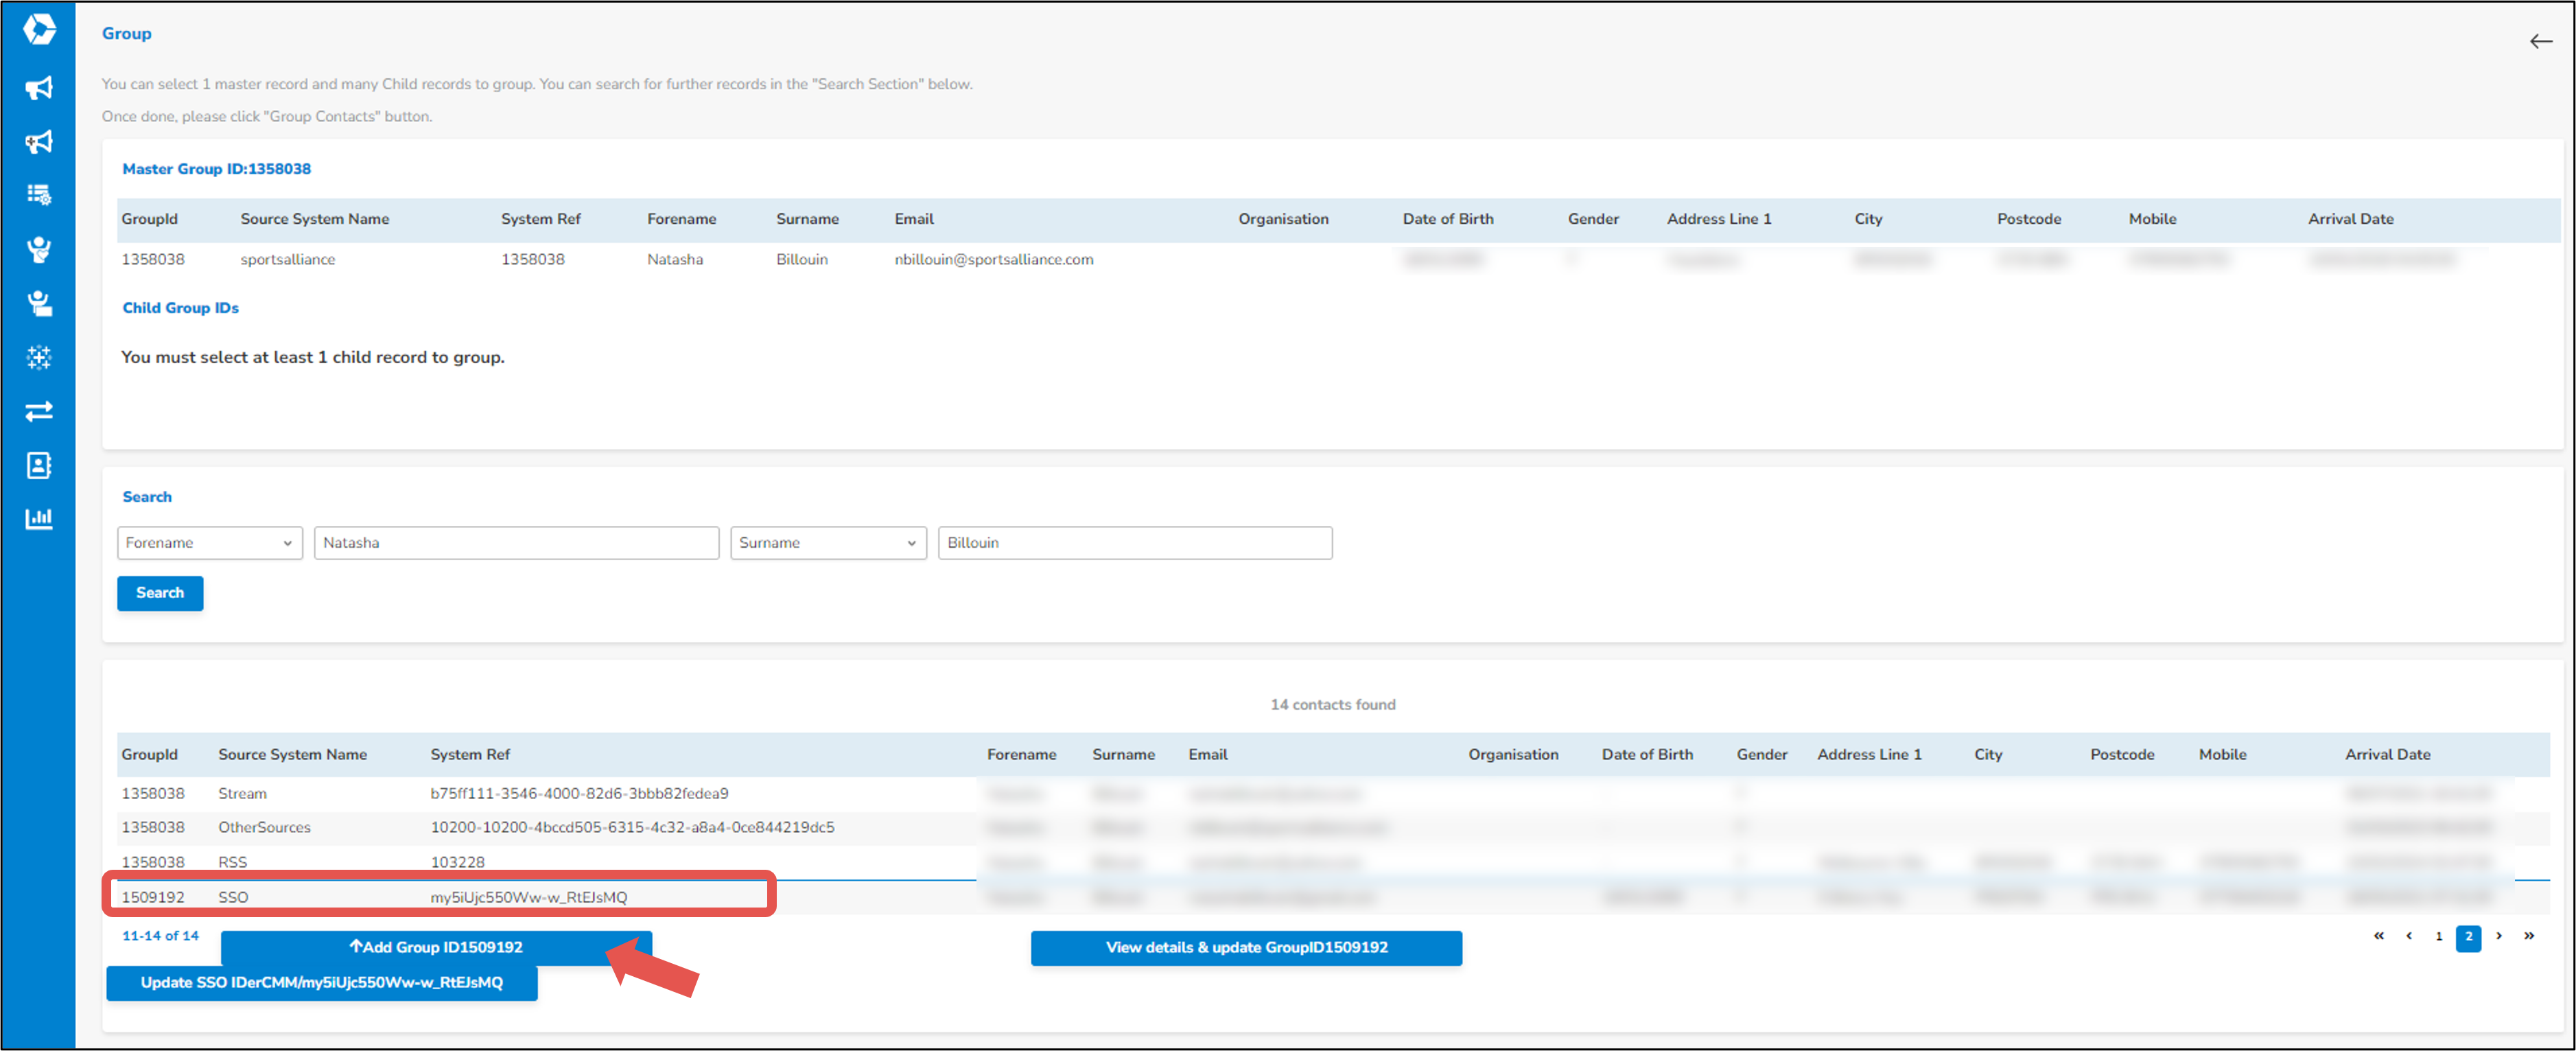
Task: Open the Sports Alliance logo icon
Action: tap(38, 30)
